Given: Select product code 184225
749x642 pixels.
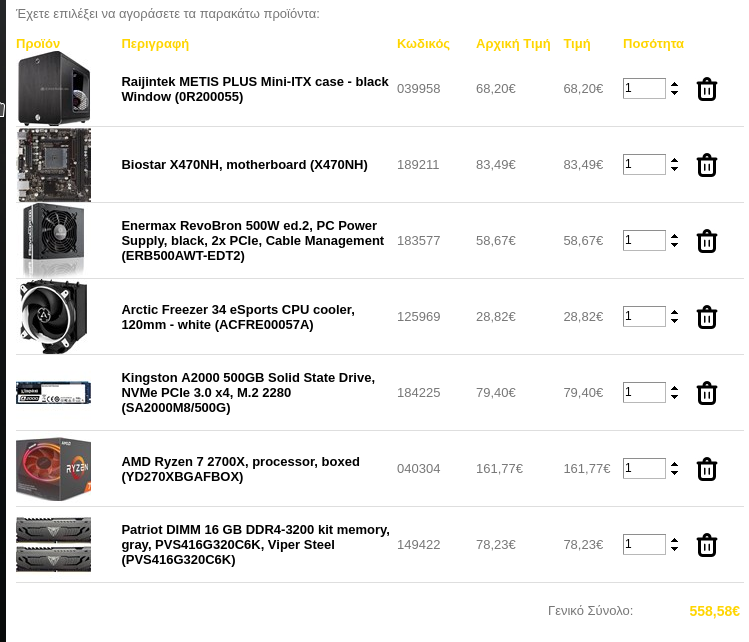Looking at the screenshot, I should tap(418, 393).
